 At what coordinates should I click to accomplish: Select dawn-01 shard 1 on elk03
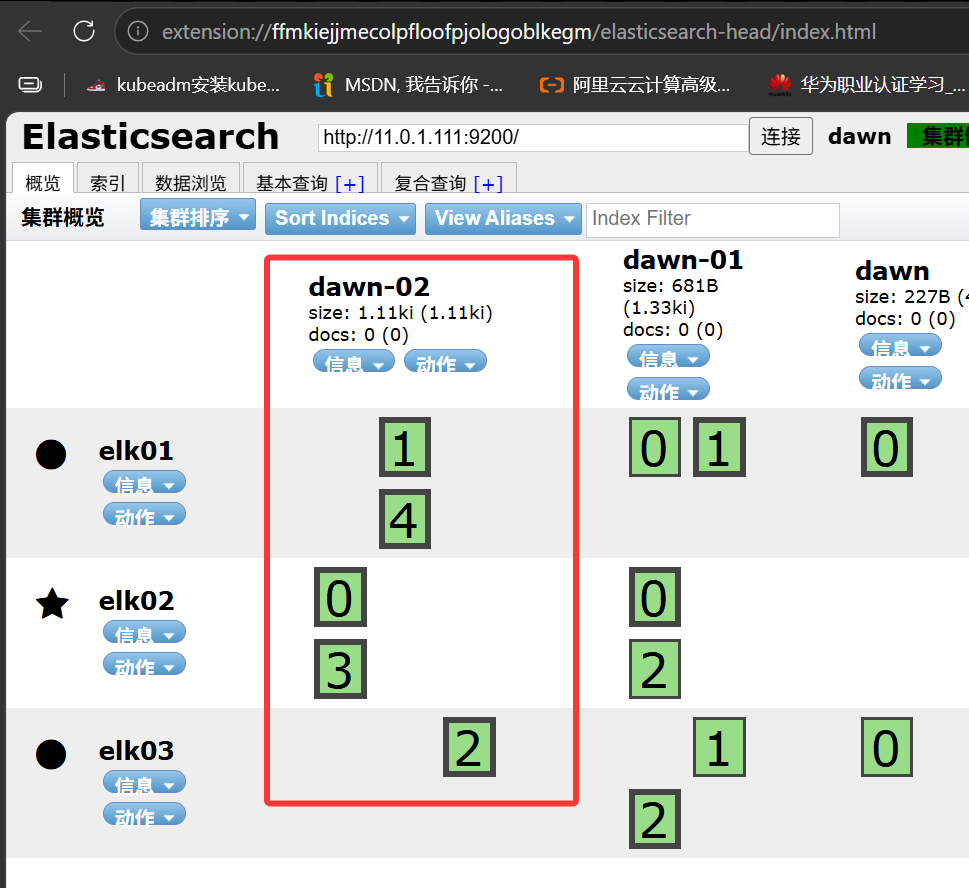click(719, 747)
